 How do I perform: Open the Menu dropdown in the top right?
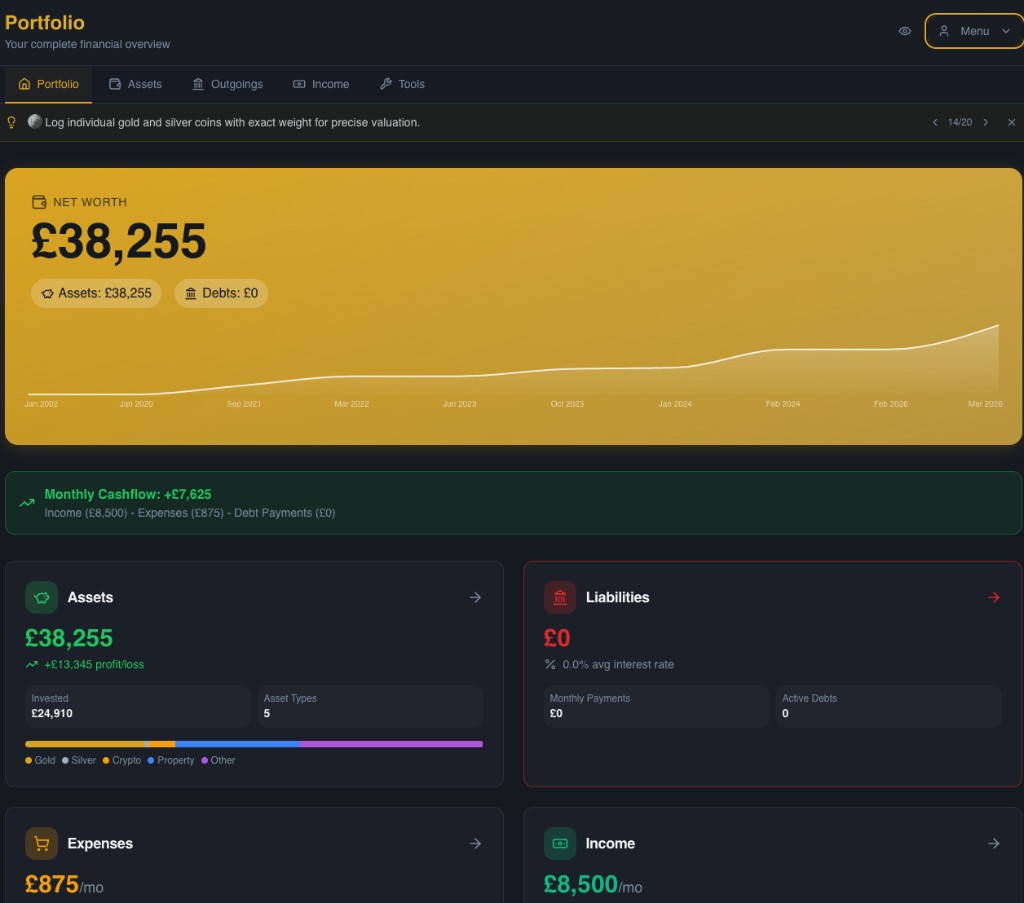point(972,31)
